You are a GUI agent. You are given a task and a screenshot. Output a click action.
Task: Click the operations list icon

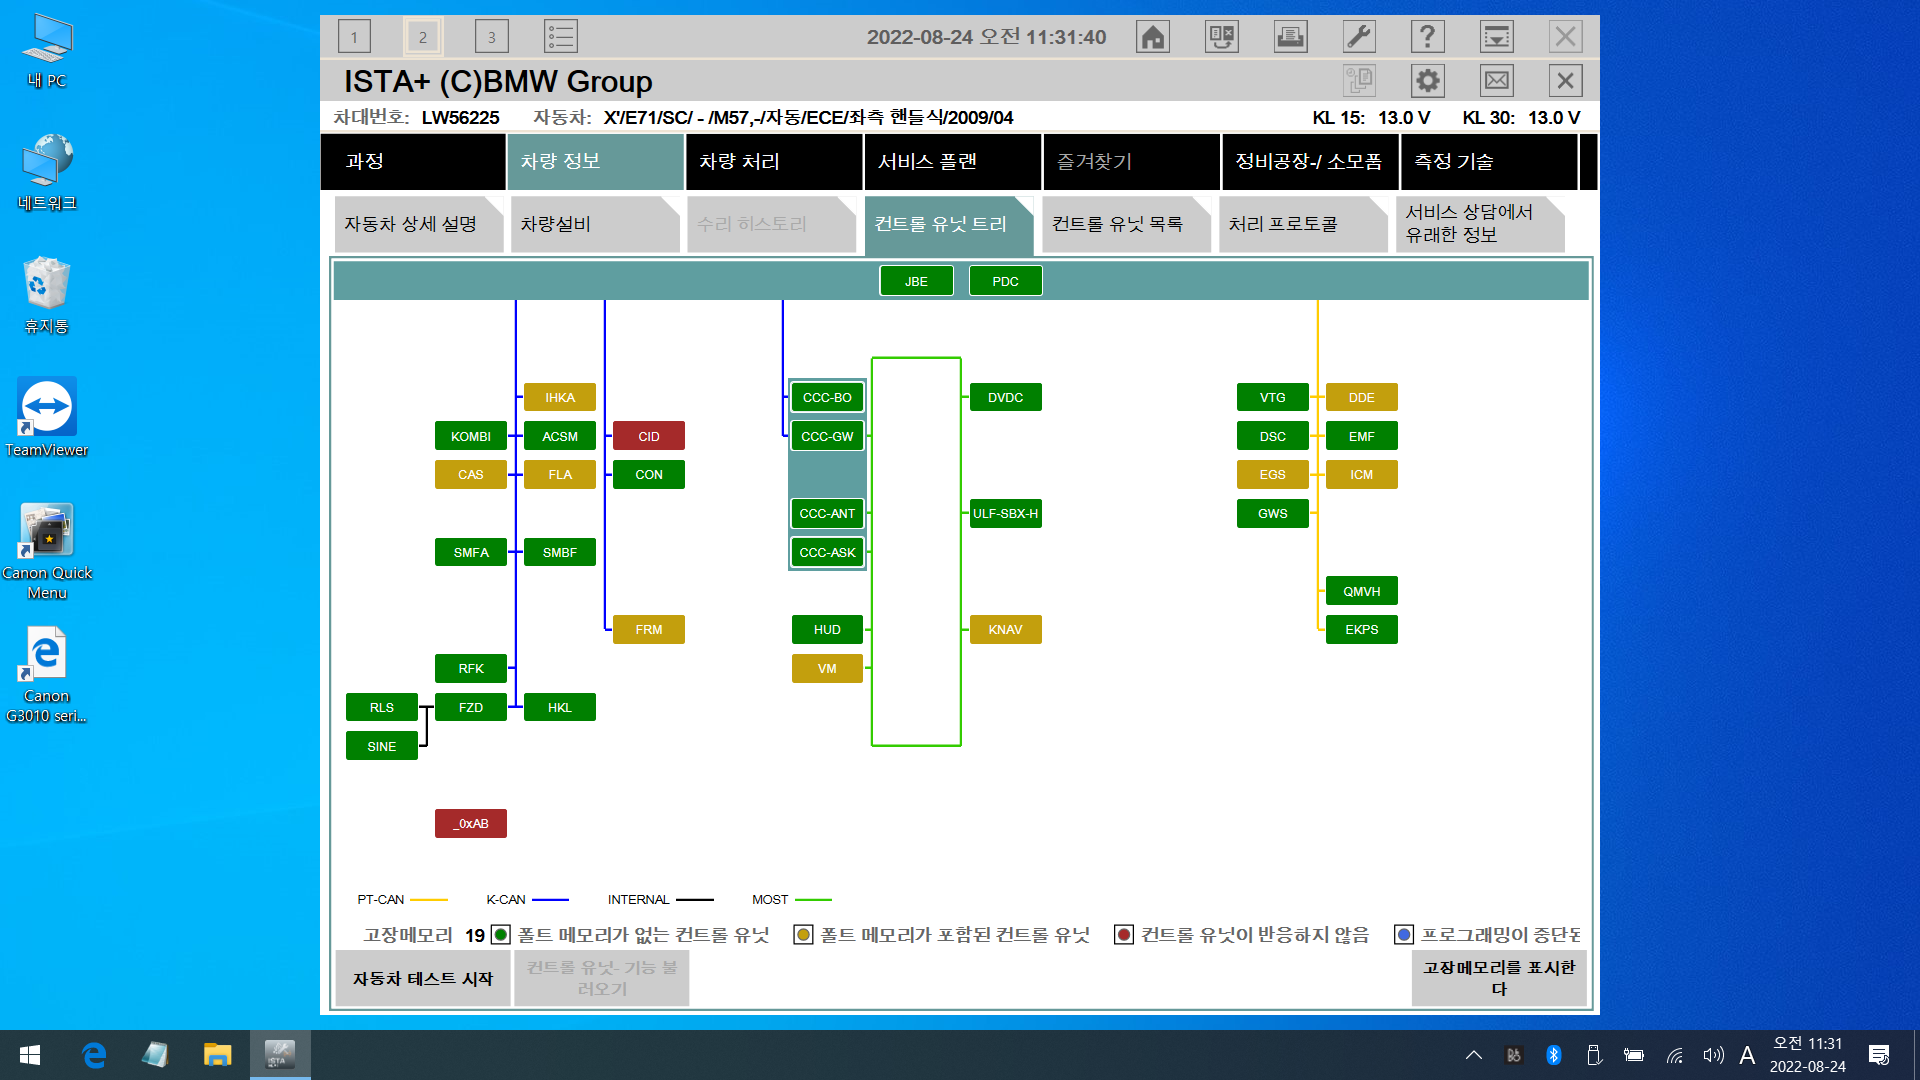[x=560, y=37]
